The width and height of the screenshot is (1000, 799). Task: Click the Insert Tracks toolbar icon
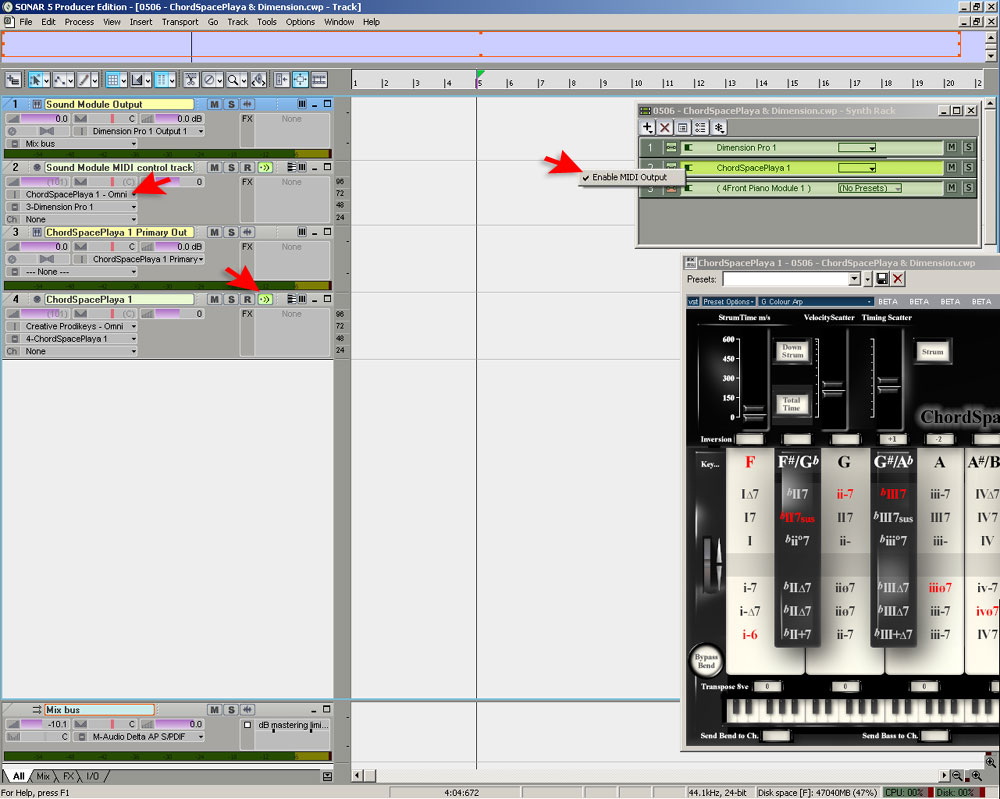click(13, 80)
